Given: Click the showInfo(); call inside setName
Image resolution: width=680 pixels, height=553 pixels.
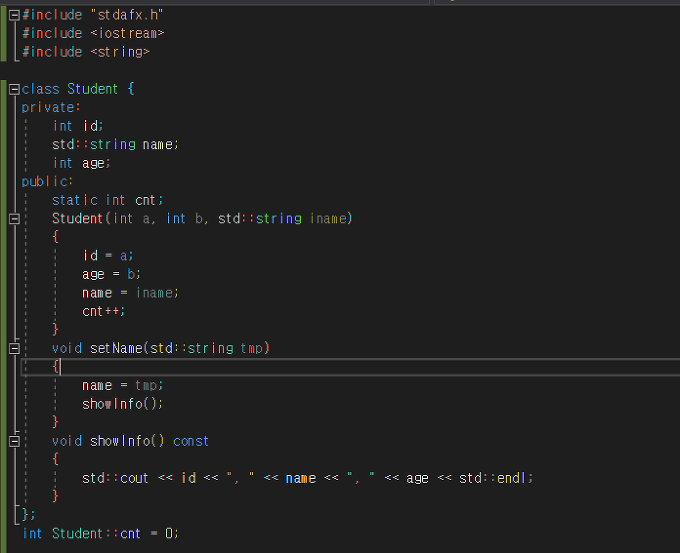Looking at the screenshot, I should click(x=123, y=404).
